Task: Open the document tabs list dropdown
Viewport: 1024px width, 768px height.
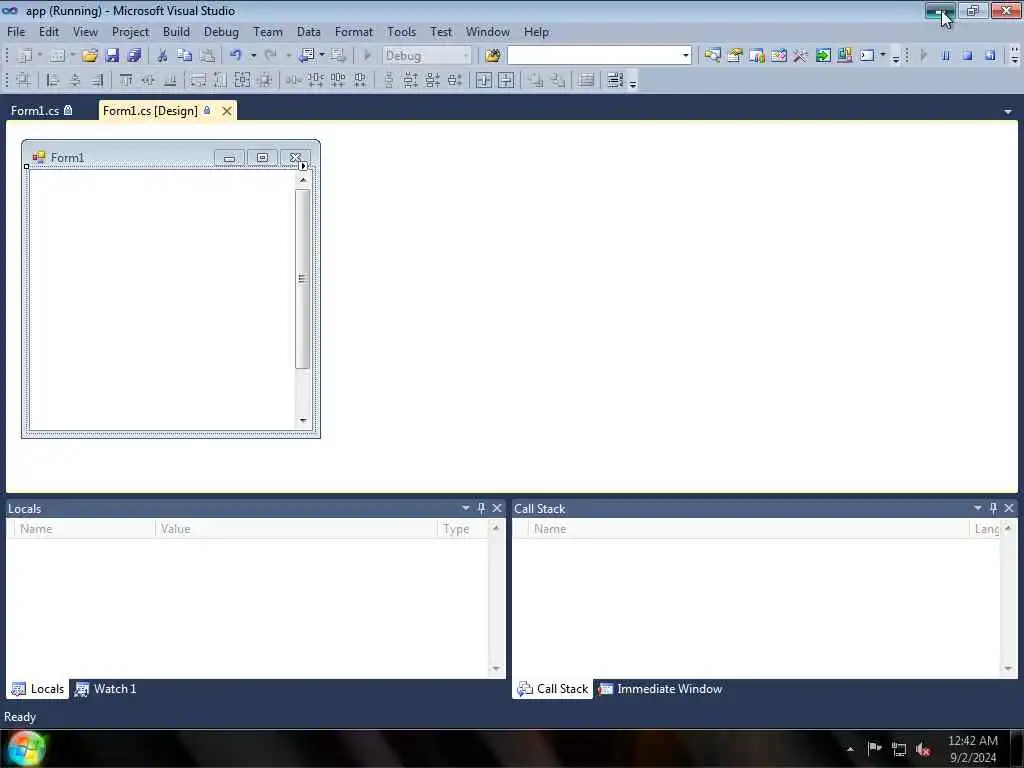Action: (x=1008, y=112)
